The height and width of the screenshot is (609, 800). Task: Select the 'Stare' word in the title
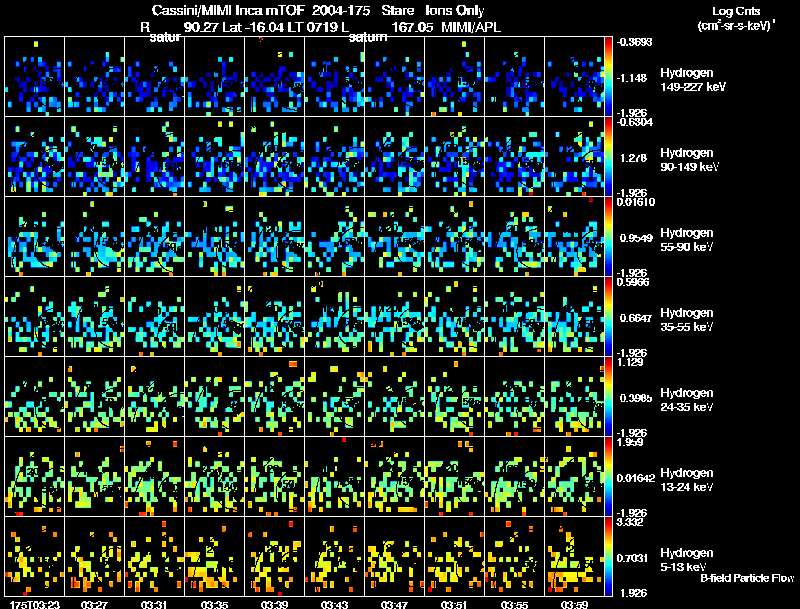point(397,11)
